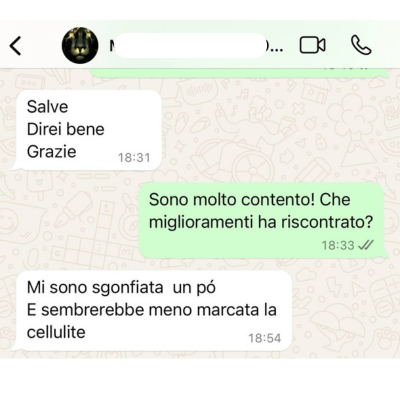Select the "Mi sono sgonfiata un pó" message
This screenshot has width=400, height=400.
(152, 311)
